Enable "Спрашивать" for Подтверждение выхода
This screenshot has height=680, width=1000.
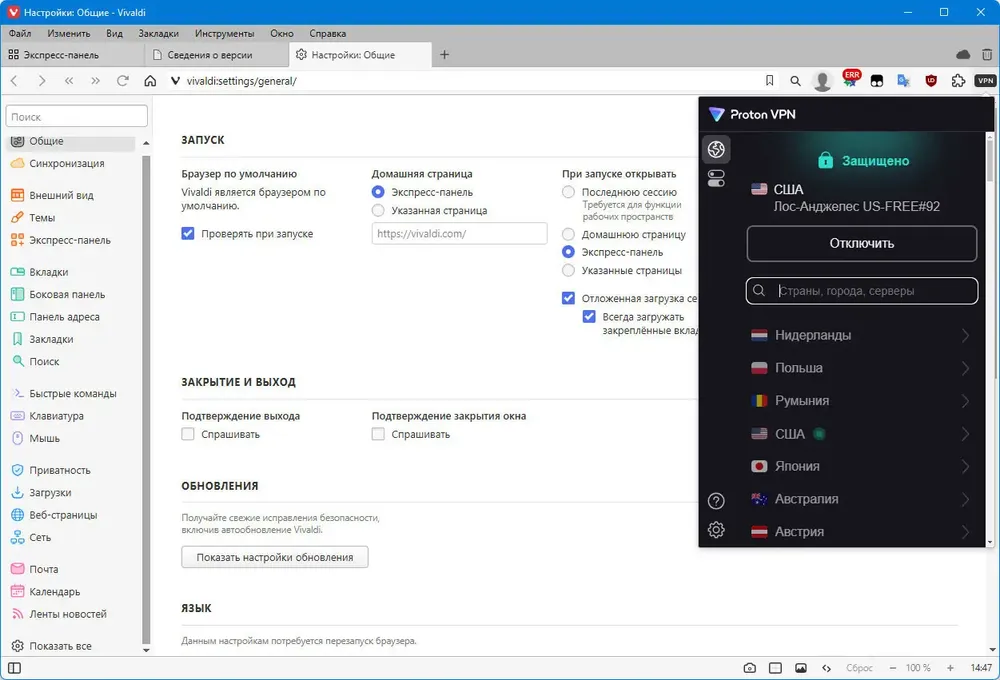(x=188, y=435)
